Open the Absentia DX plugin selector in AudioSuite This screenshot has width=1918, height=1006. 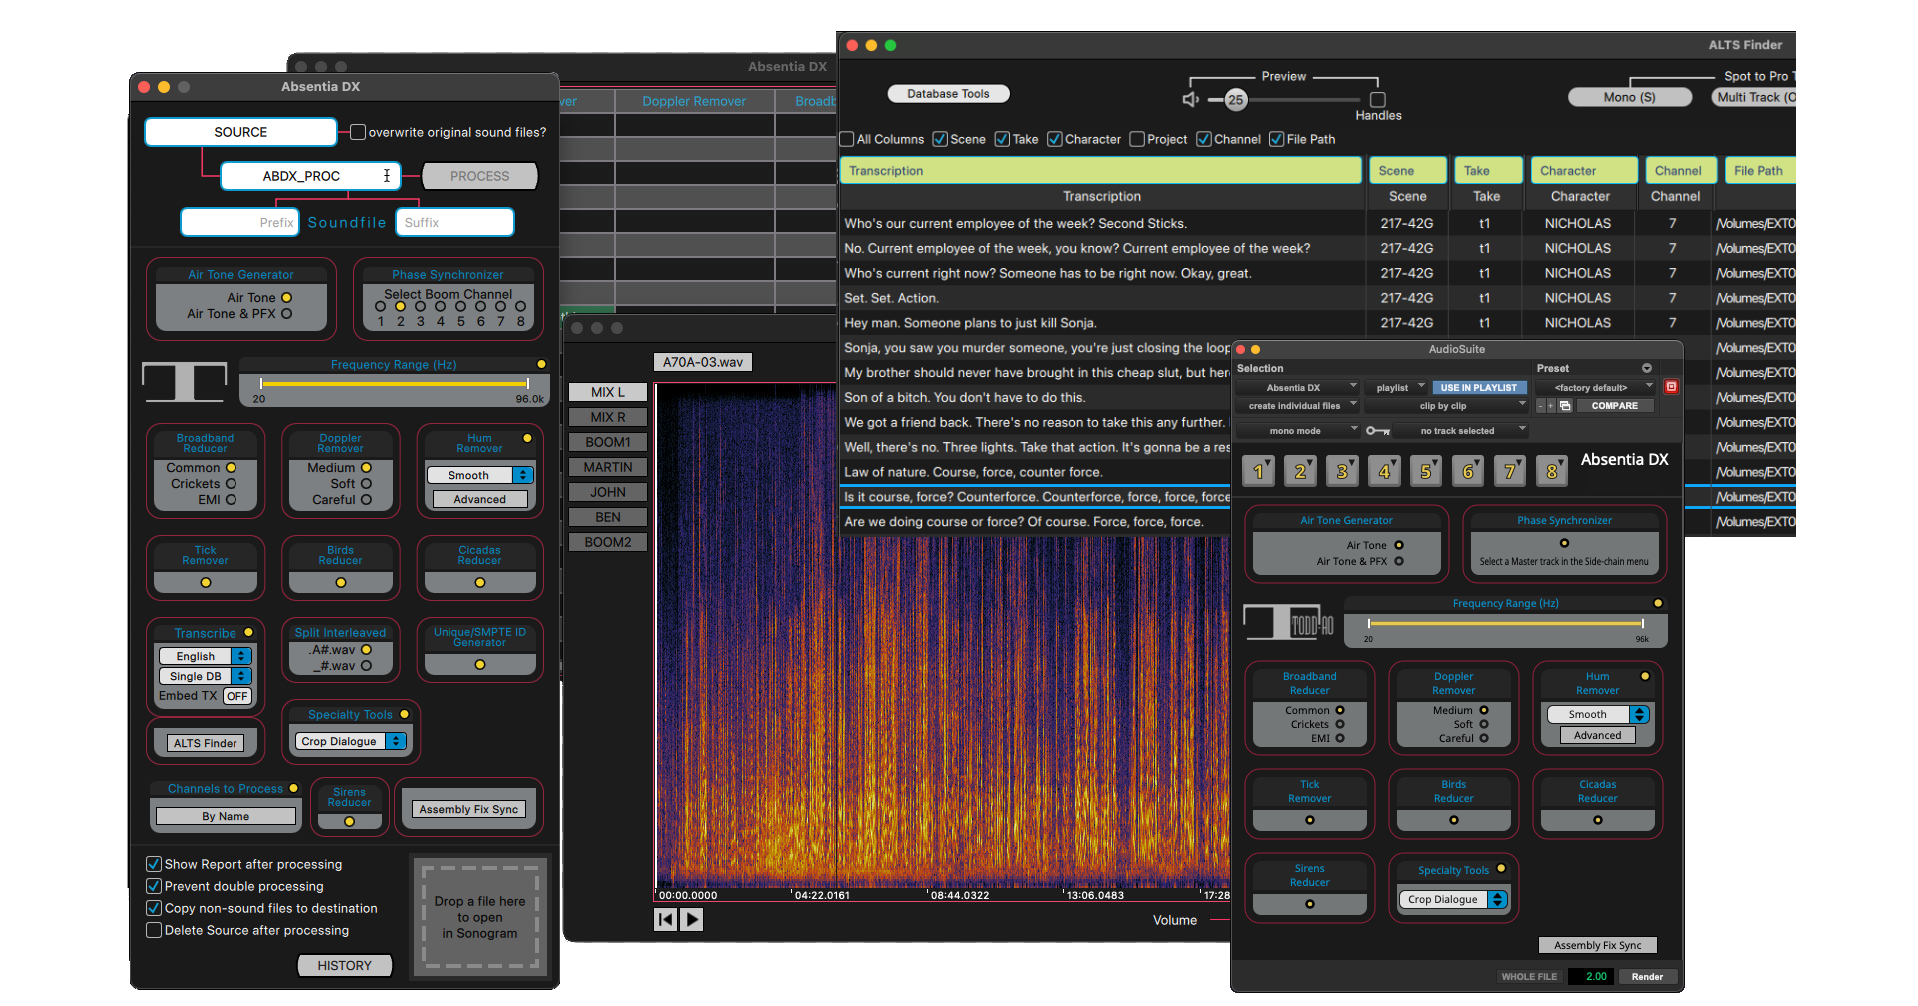coord(1297,387)
